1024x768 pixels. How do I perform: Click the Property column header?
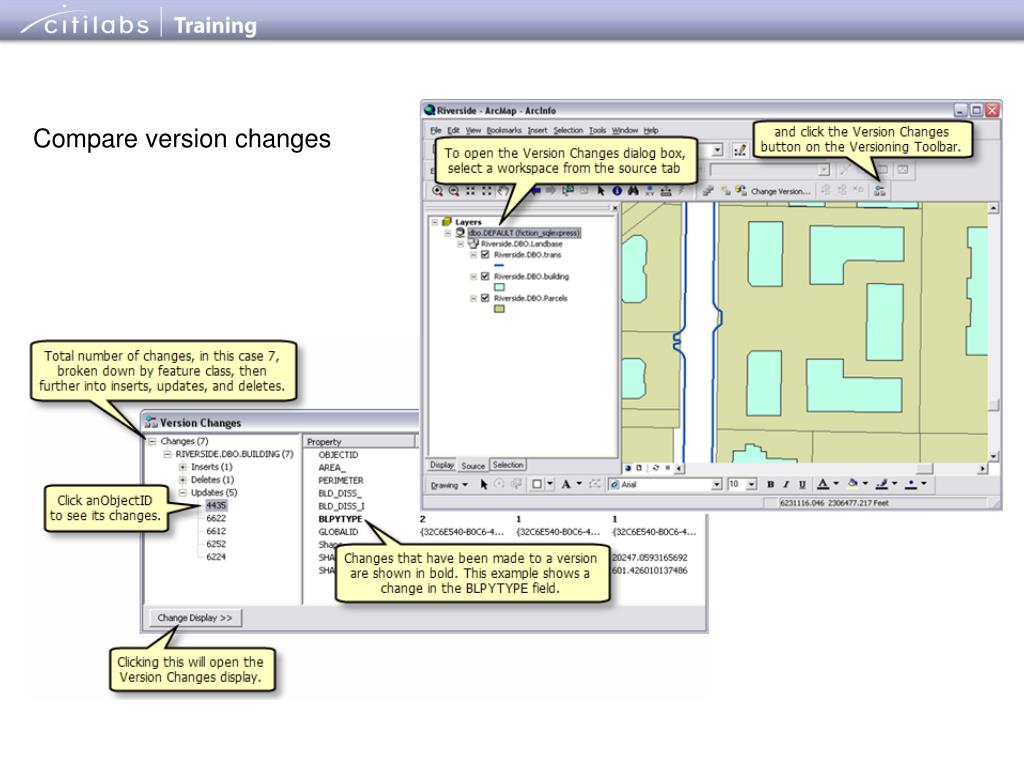click(361, 441)
